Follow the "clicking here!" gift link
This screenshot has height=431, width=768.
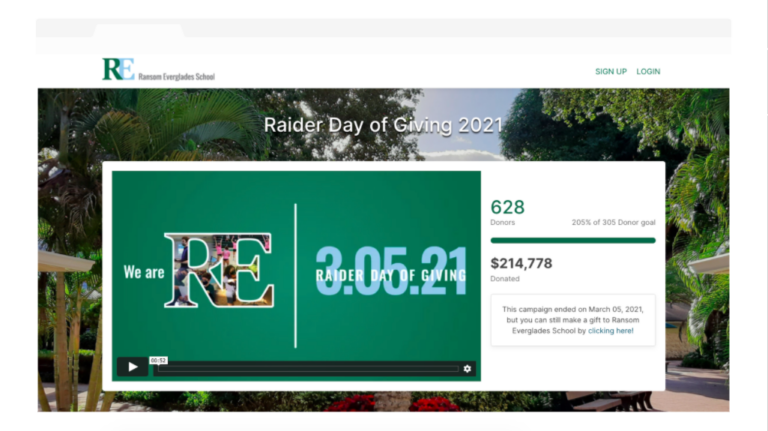click(x=610, y=331)
